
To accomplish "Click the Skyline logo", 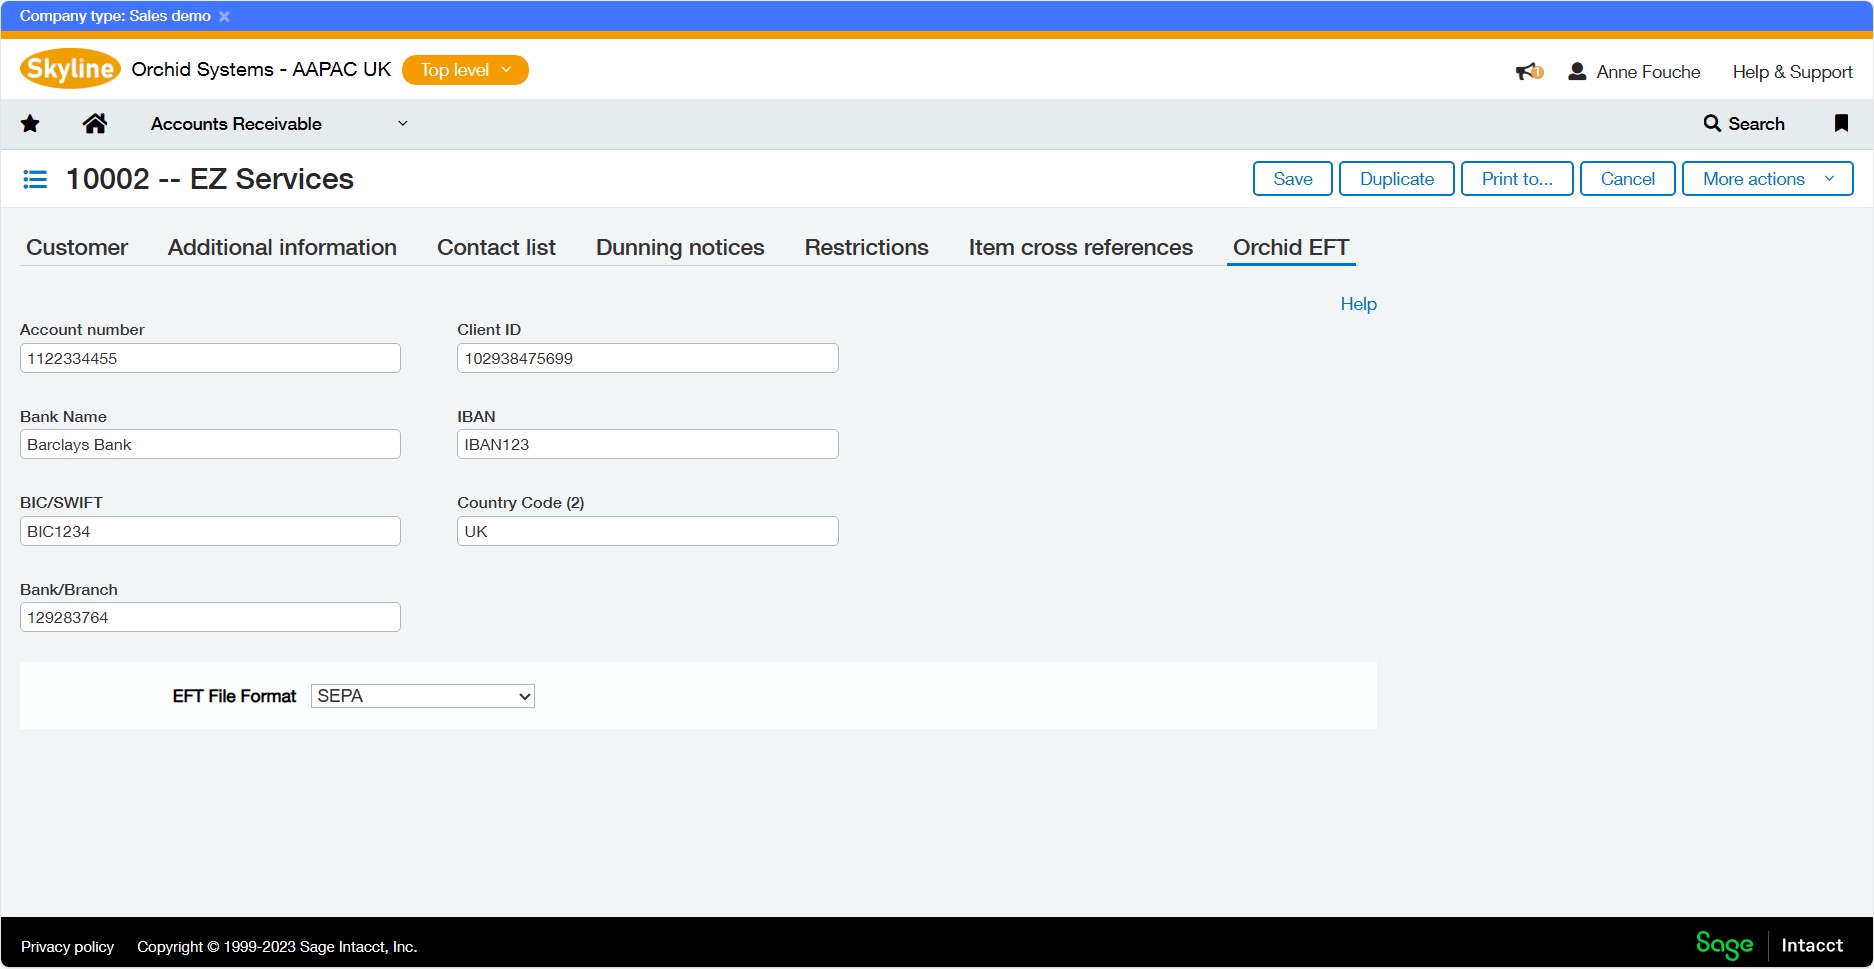I will (x=70, y=69).
